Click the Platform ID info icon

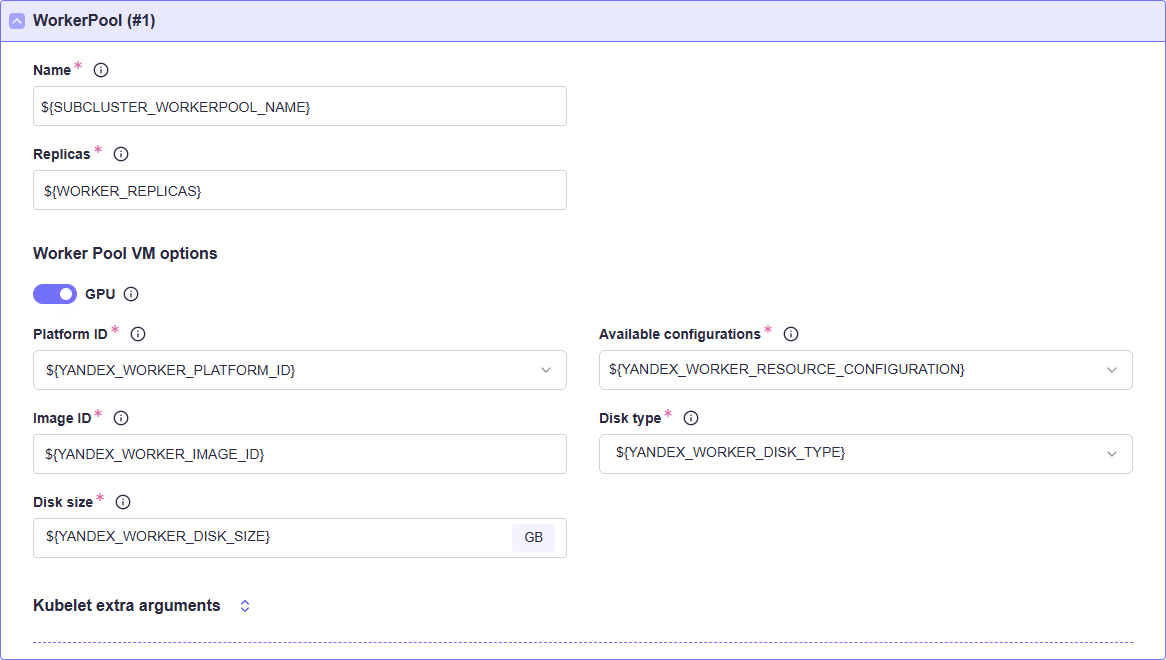[138, 334]
